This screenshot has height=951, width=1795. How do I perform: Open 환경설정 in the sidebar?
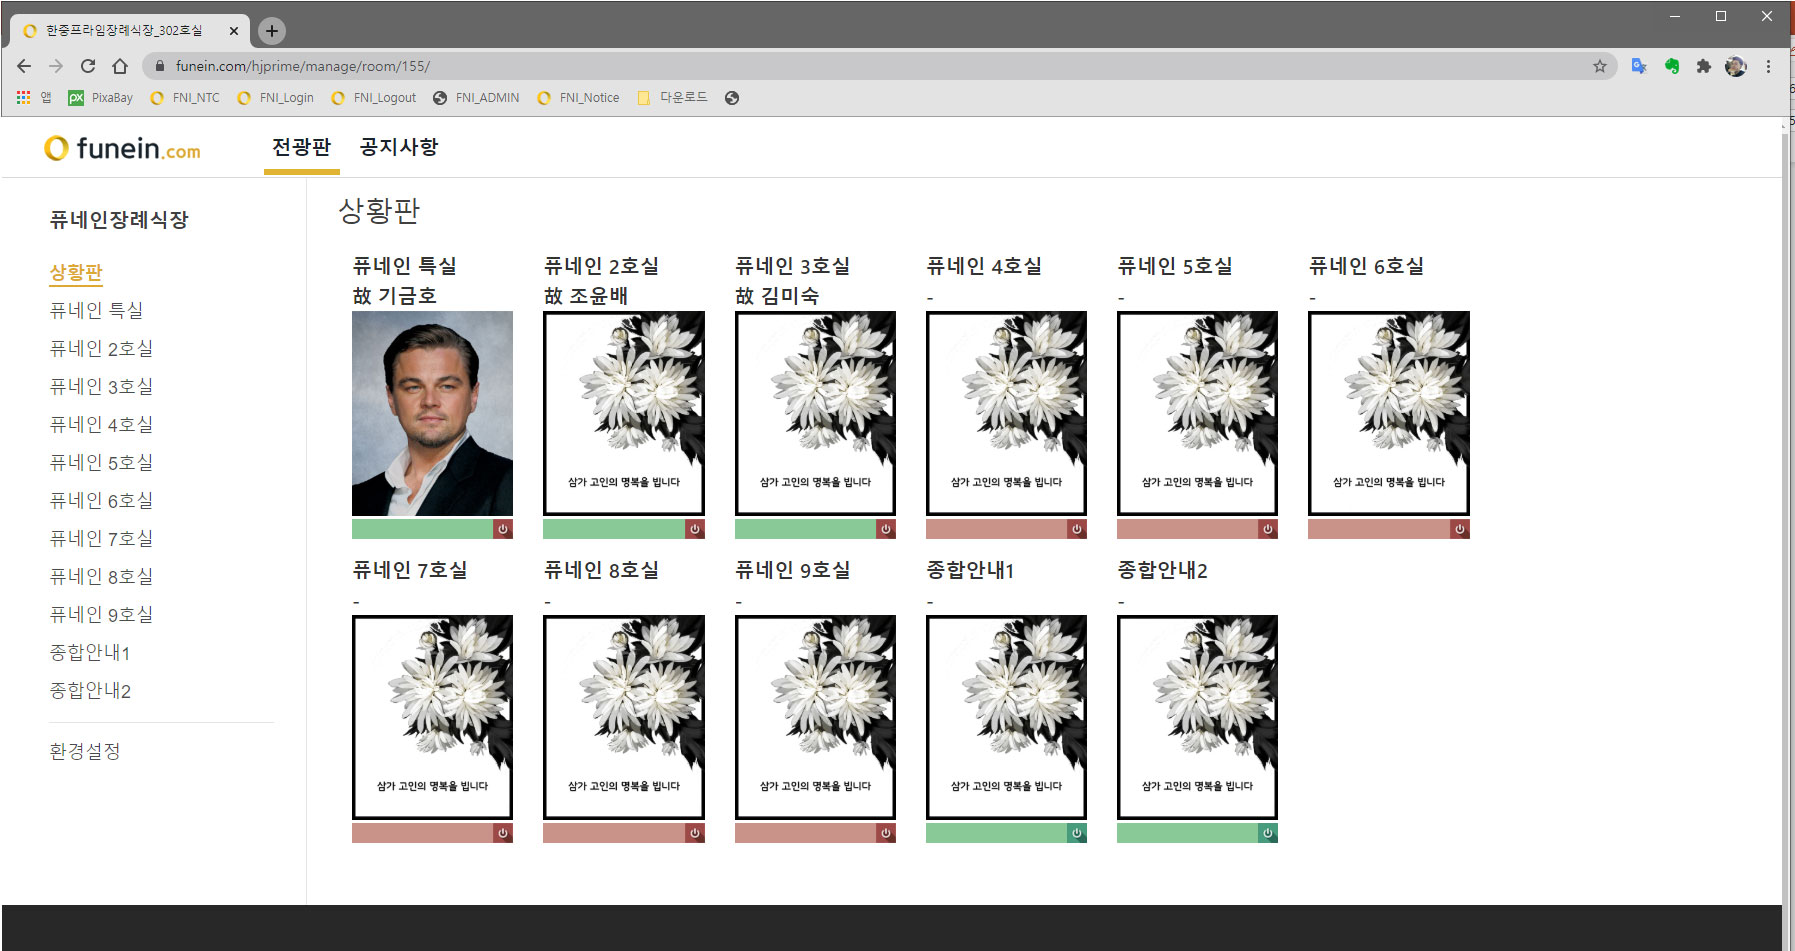(85, 751)
